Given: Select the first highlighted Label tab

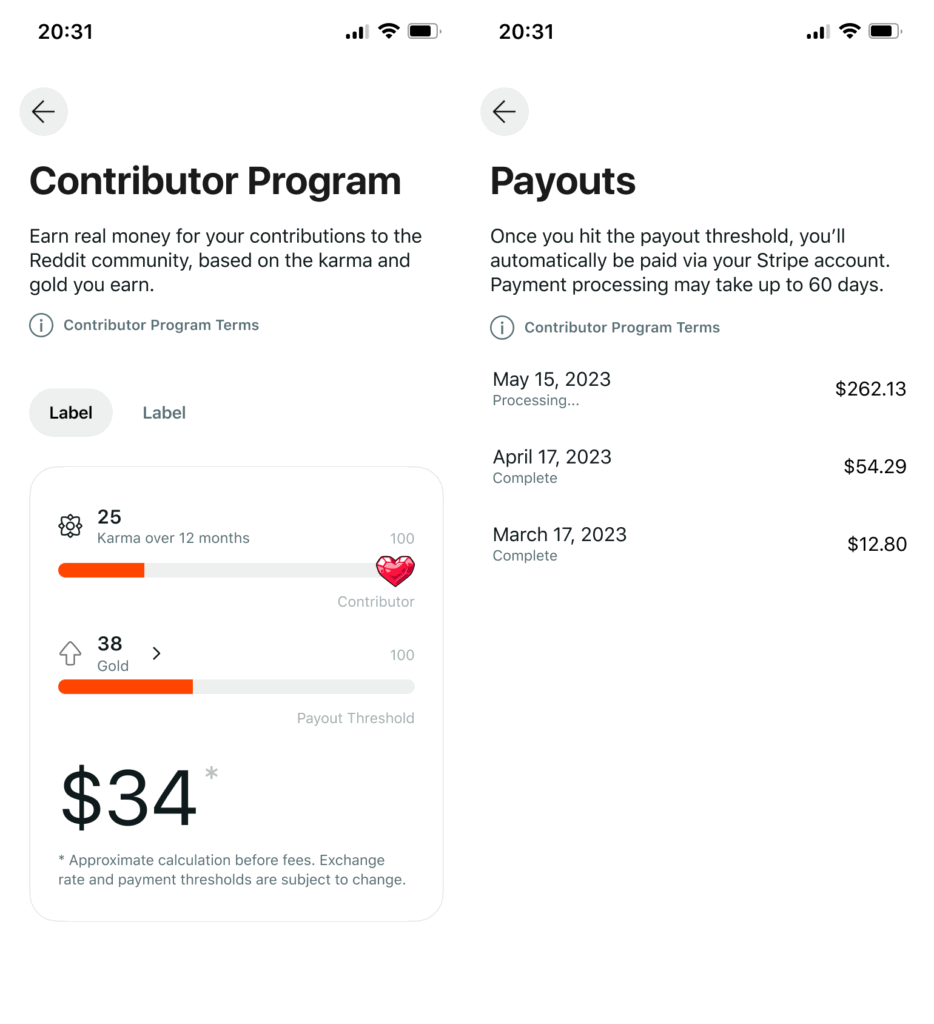Looking at the screenshot, I should (x=71, y=413).
